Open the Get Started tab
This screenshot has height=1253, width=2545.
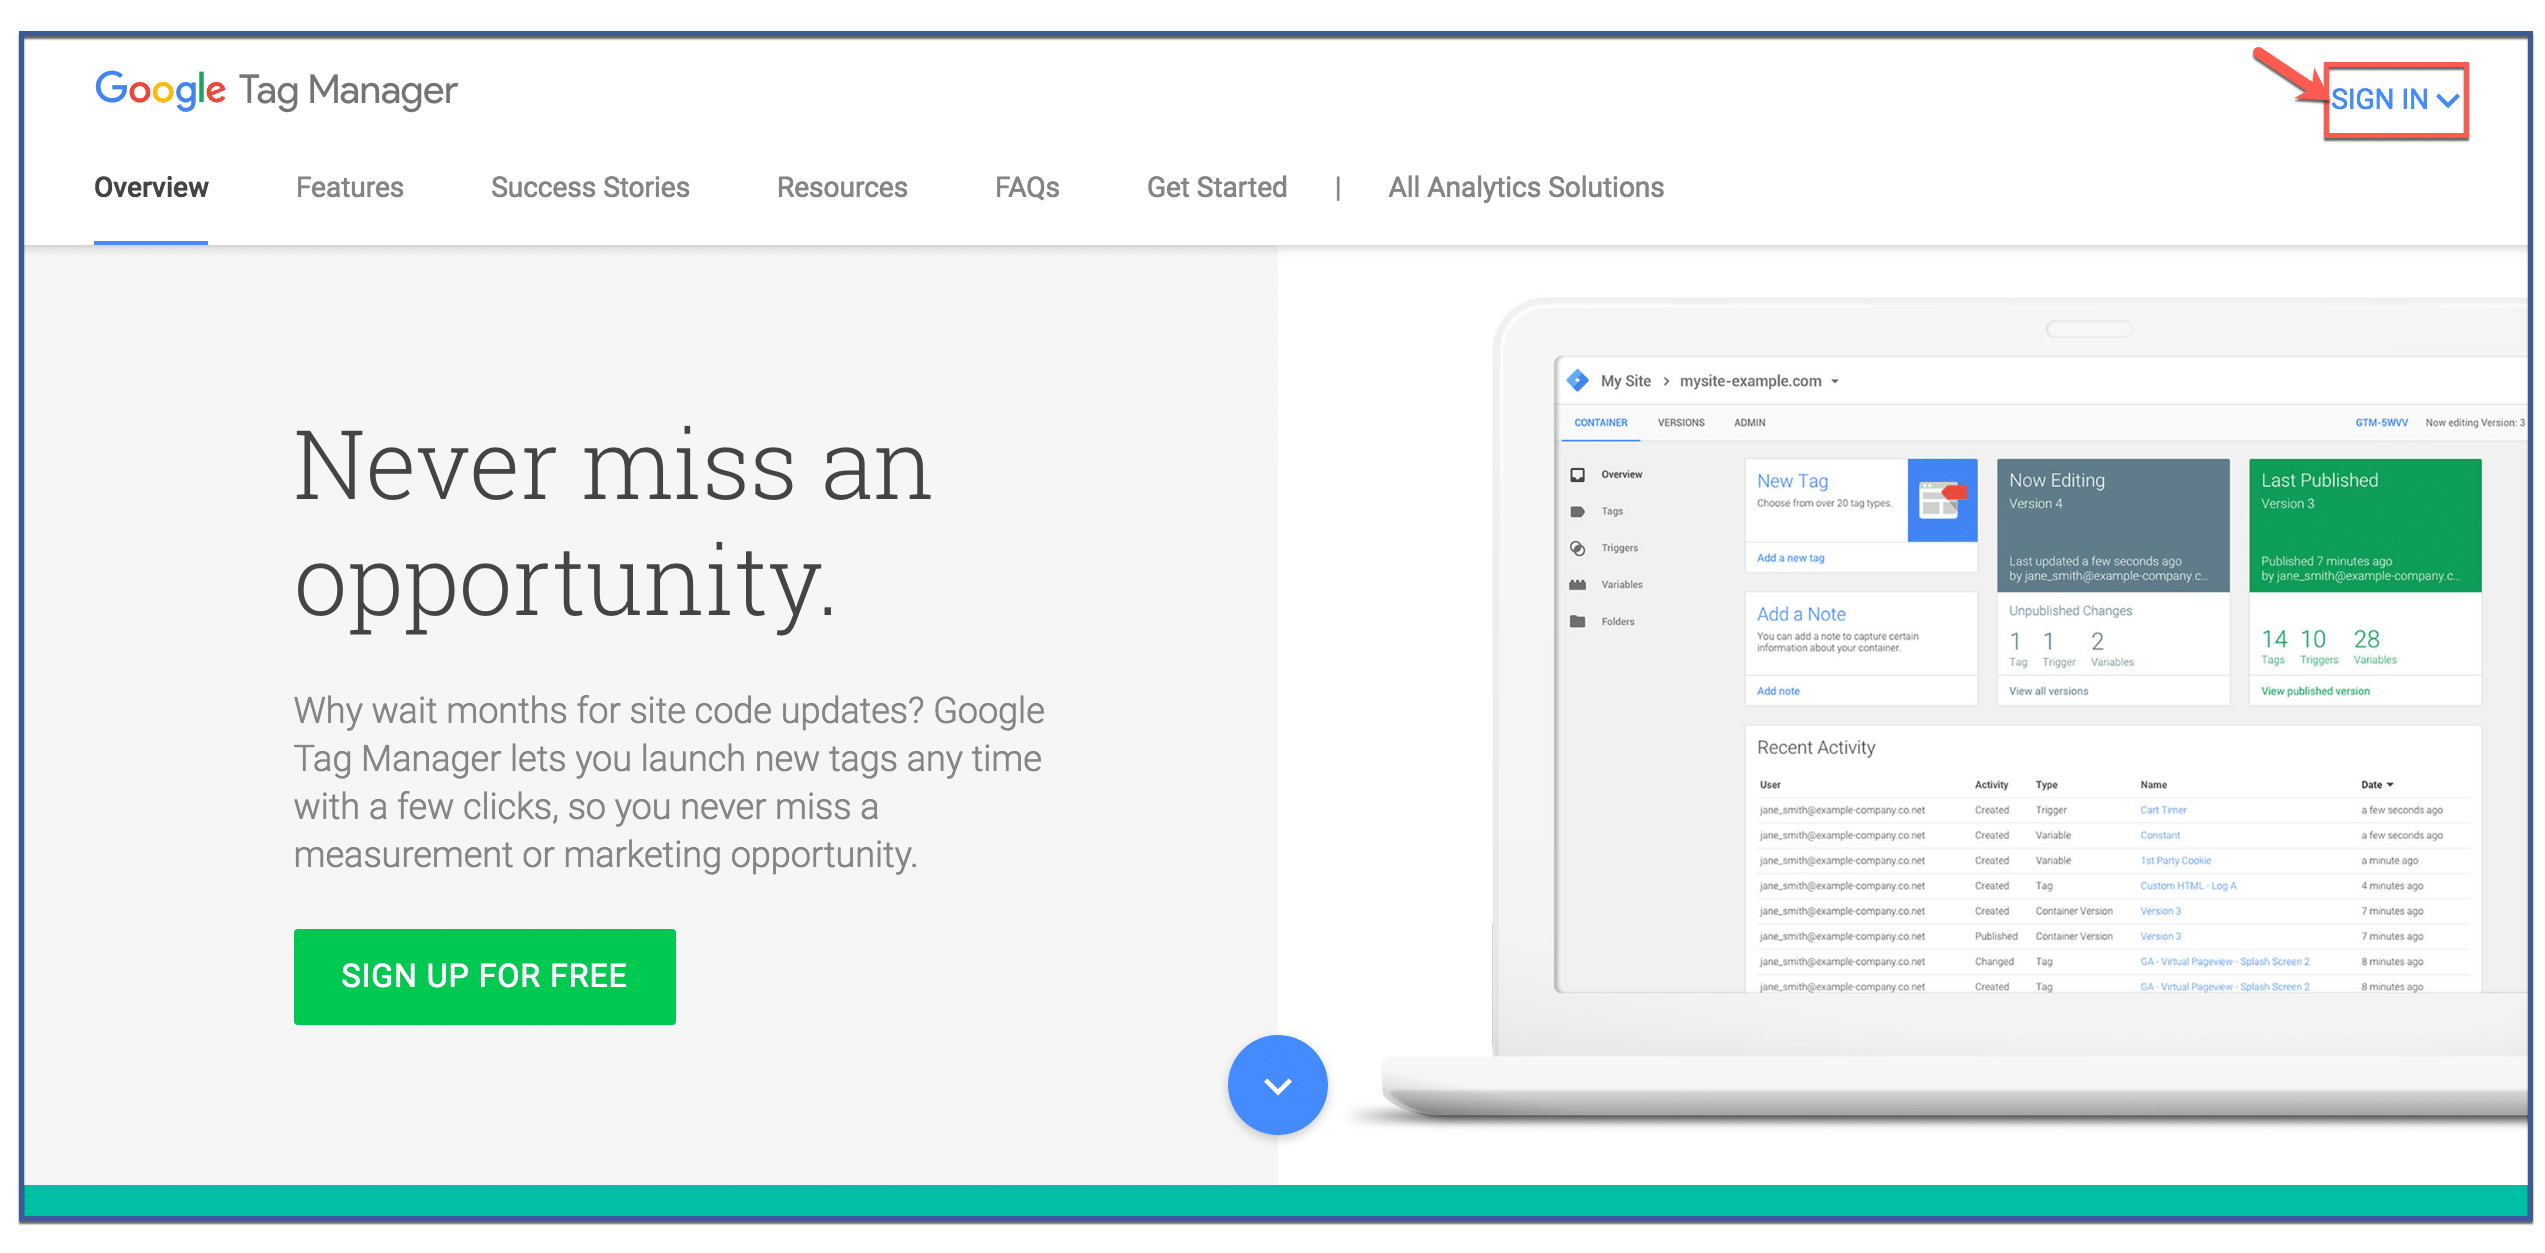click(x=1217, y=188)
